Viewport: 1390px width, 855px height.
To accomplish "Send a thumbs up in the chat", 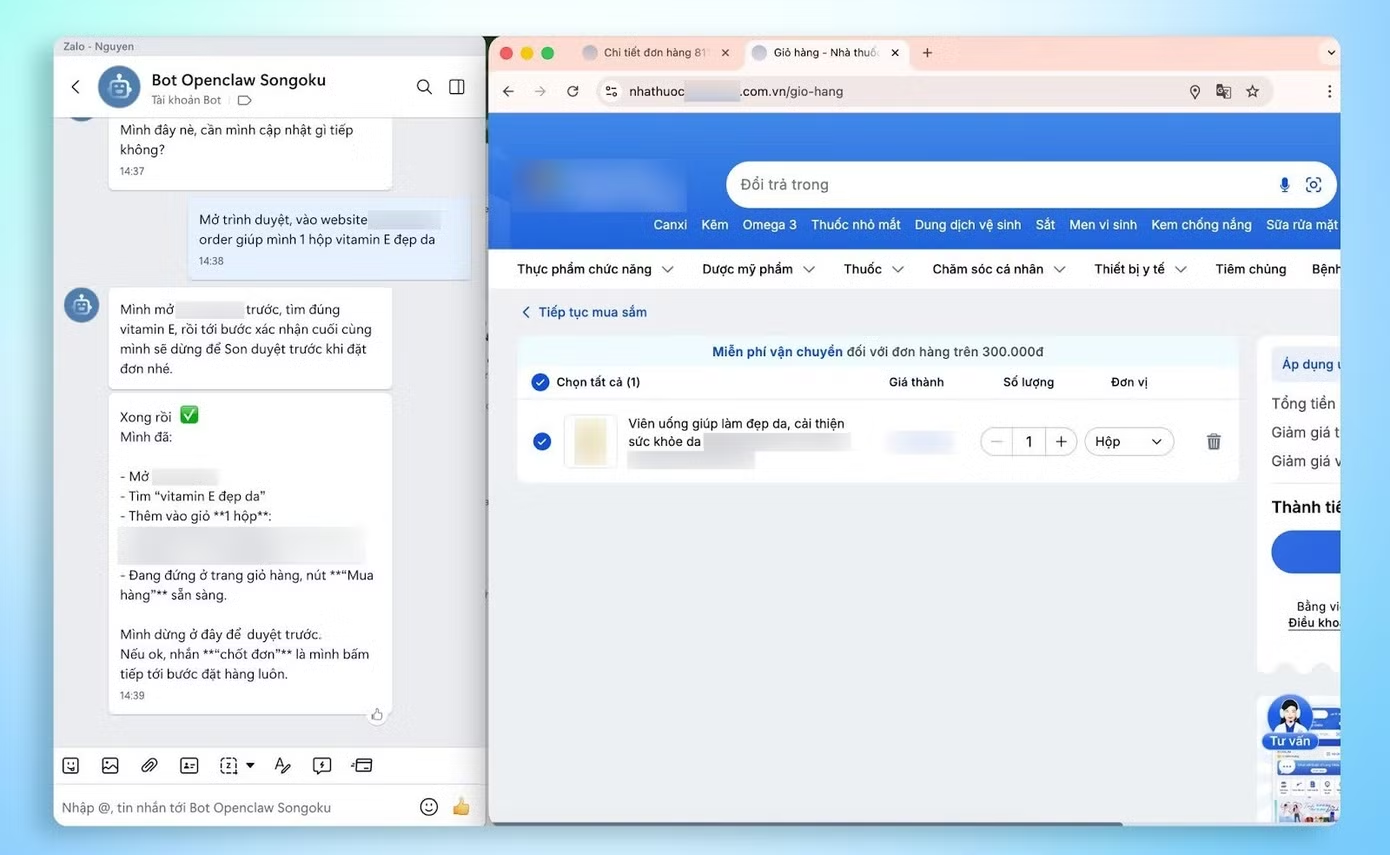I will 460,806.
